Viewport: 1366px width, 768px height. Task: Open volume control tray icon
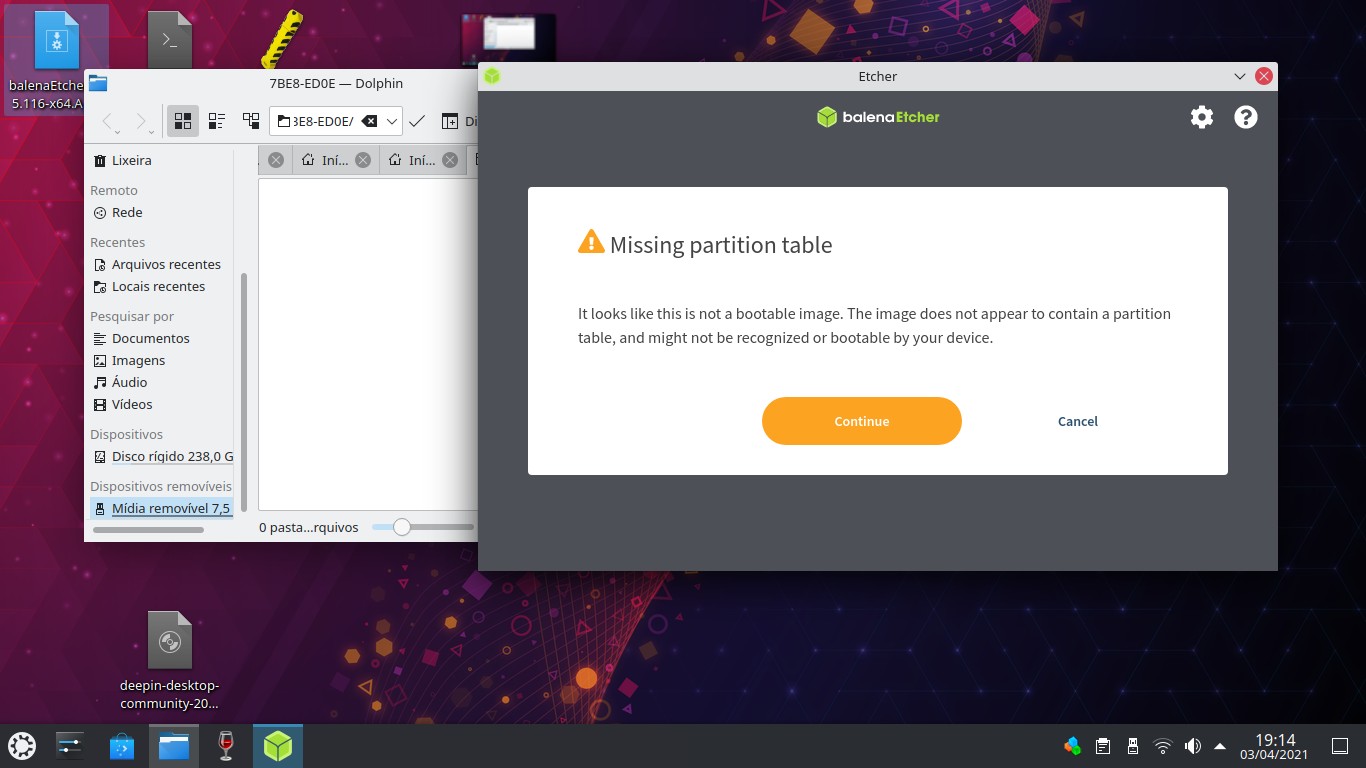tap(1192, 746)
